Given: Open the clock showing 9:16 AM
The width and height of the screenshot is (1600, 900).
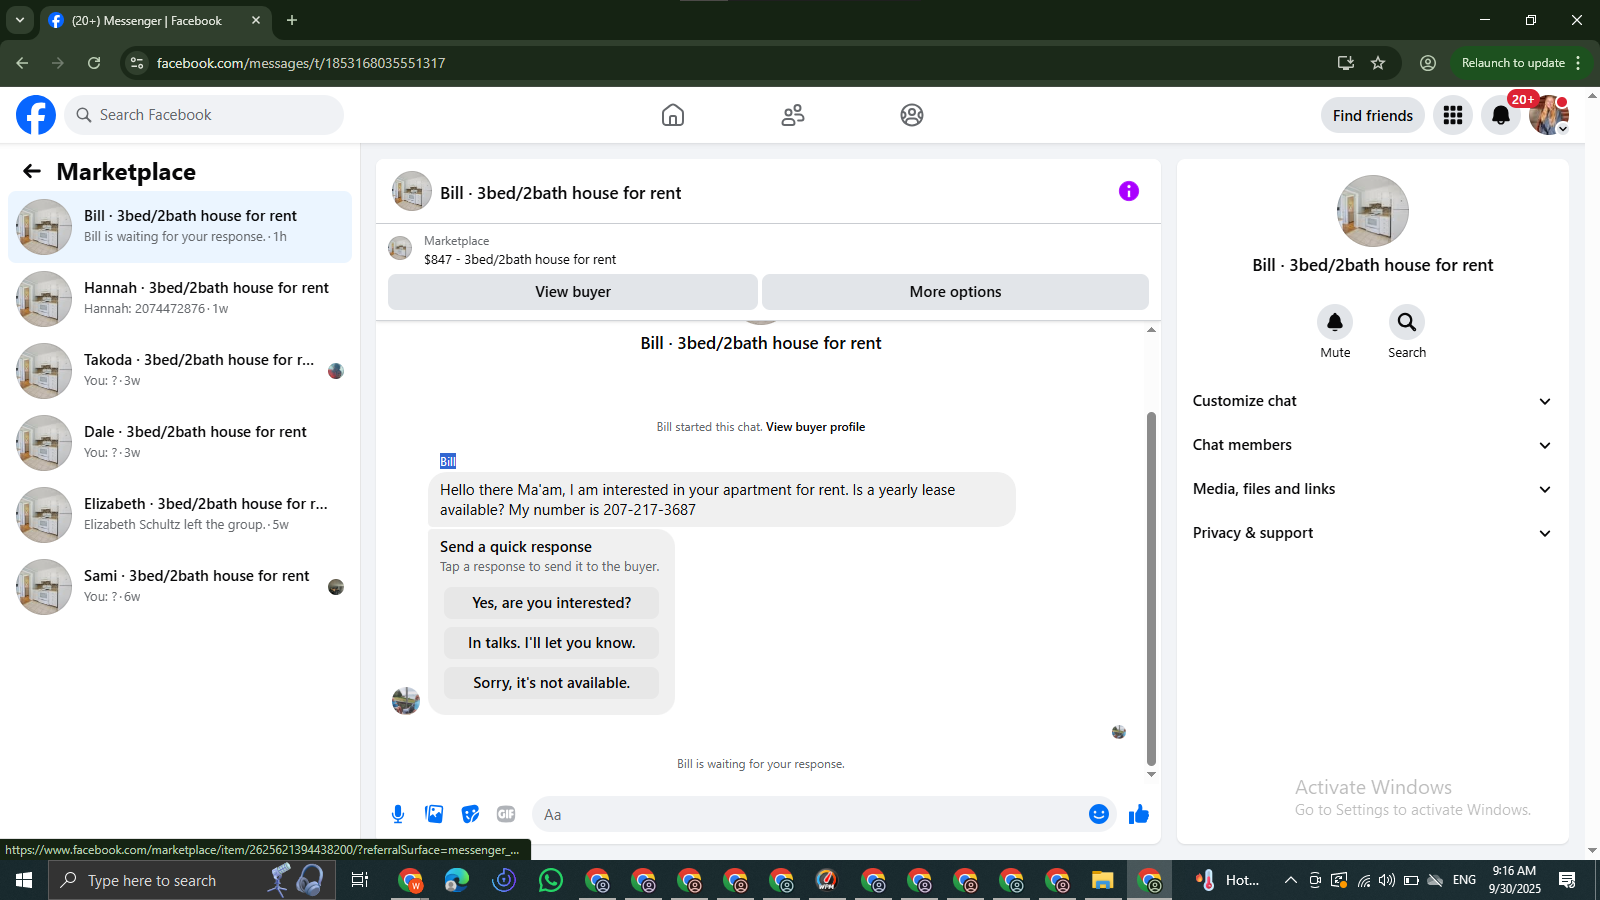Looking at the screenshot, I should tap(1514, 880).
